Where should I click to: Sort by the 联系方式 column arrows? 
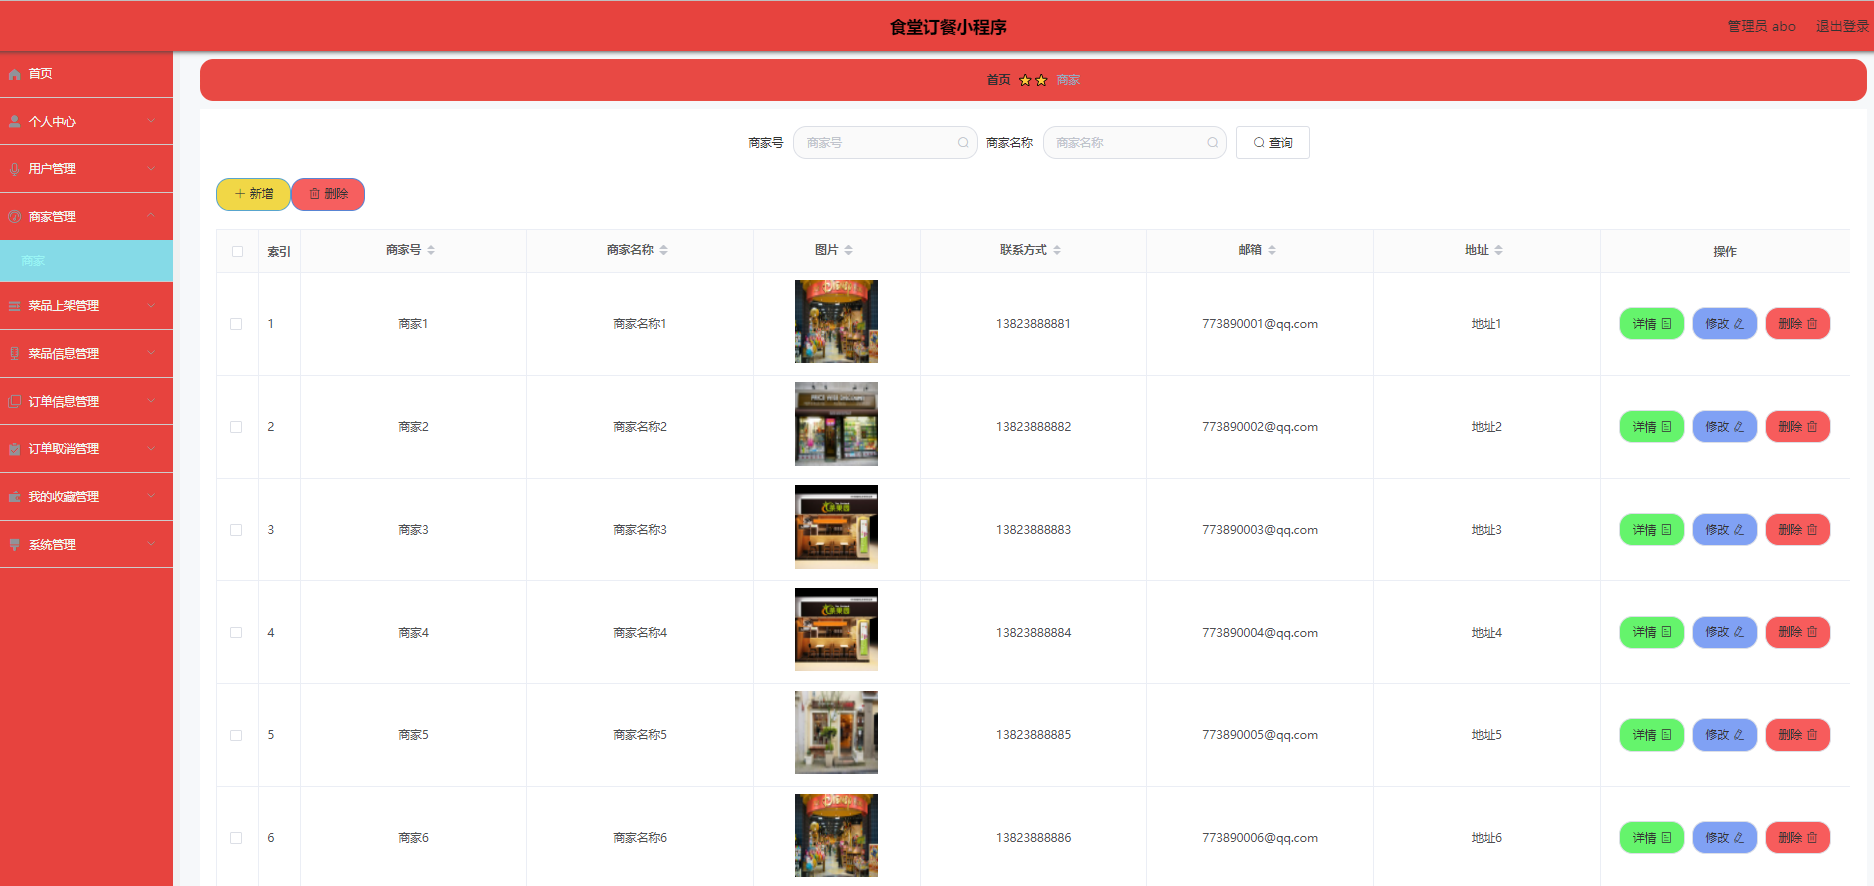[1057, 250]
